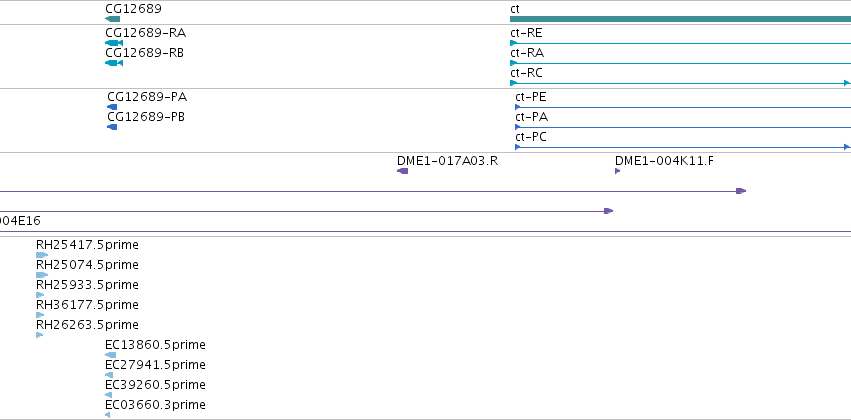Click the ct-PE protein start arrow
This screenshot has height=420, width=851.
[518, 107]
